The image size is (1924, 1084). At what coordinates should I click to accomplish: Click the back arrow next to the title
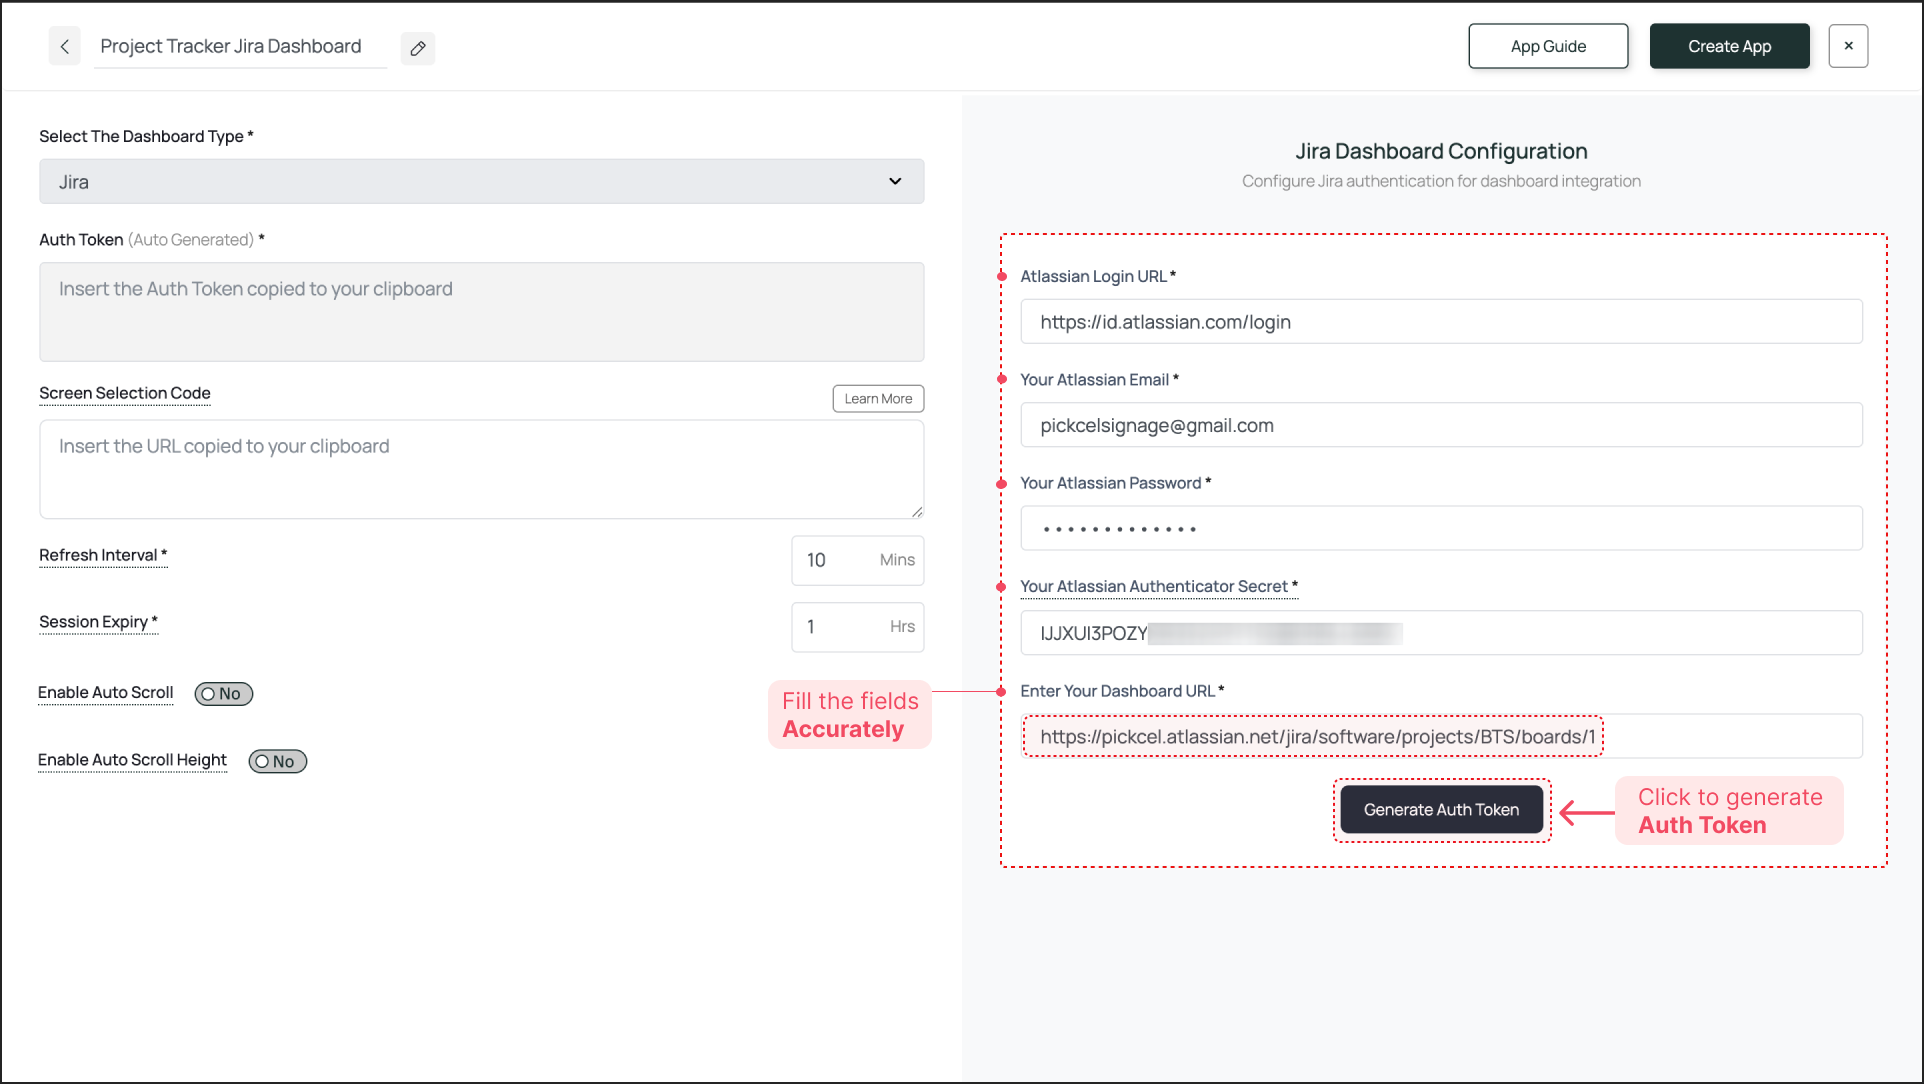[64, 46]
